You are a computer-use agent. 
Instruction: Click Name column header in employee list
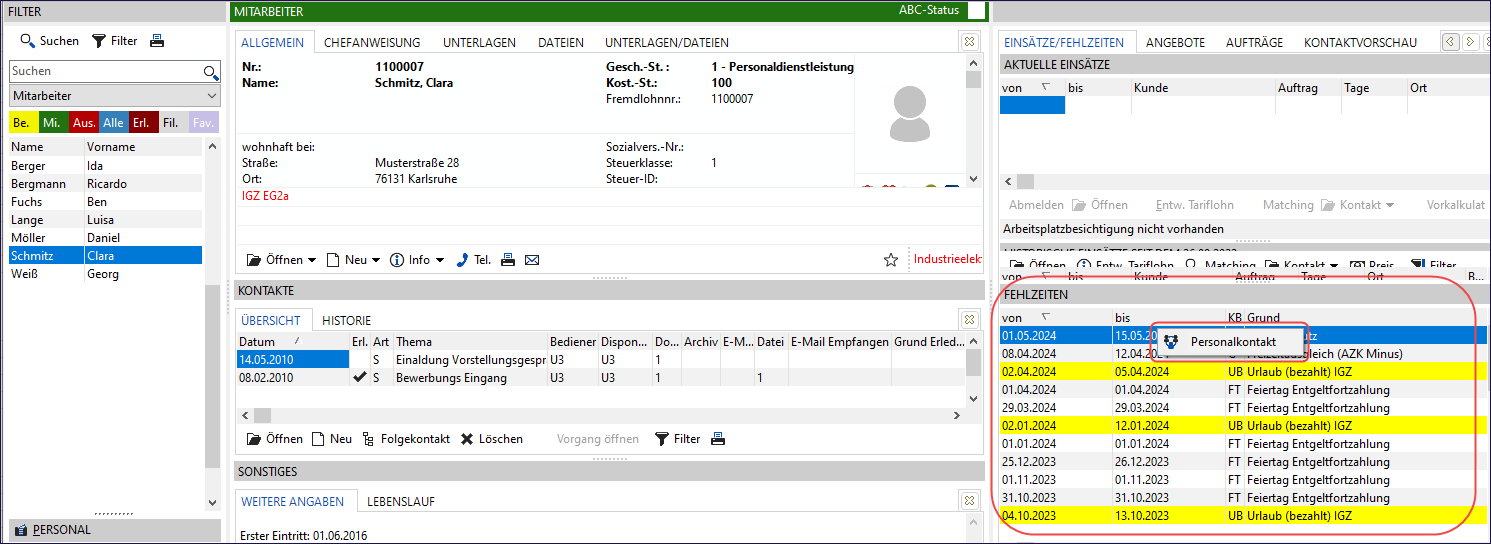coord(46,147)
